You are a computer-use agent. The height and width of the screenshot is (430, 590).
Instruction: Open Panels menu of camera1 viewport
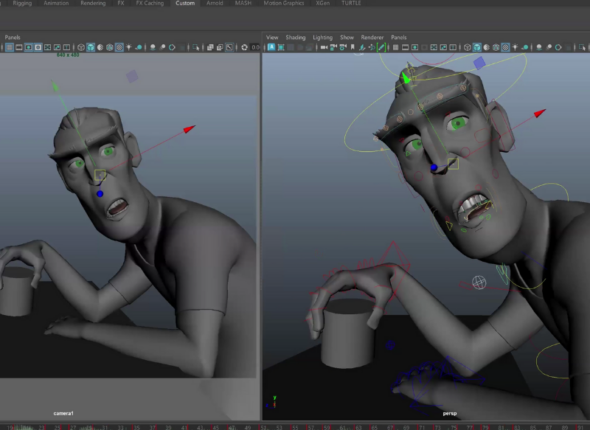[12, 37]
